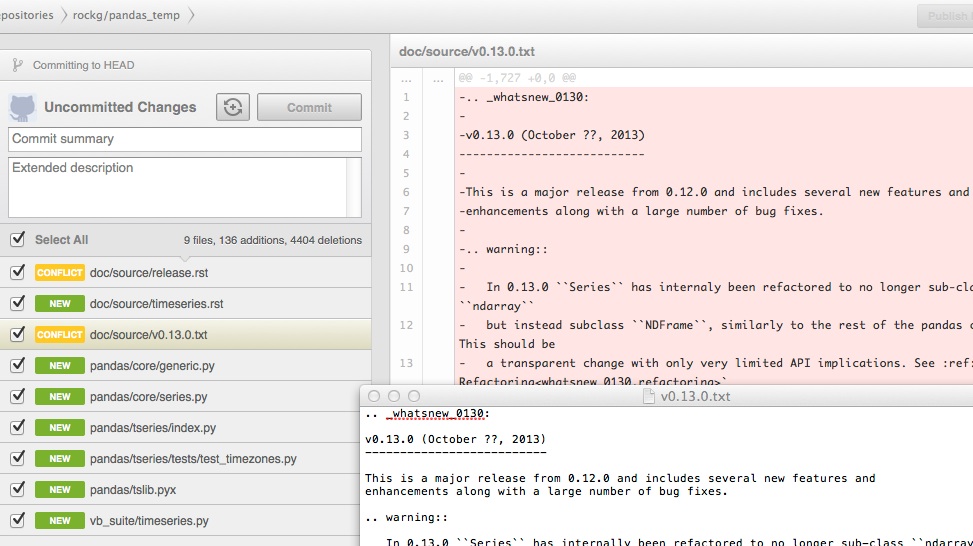Select file doc/source/timeseries.rst

pyautogui.click(x=156, y=304)
